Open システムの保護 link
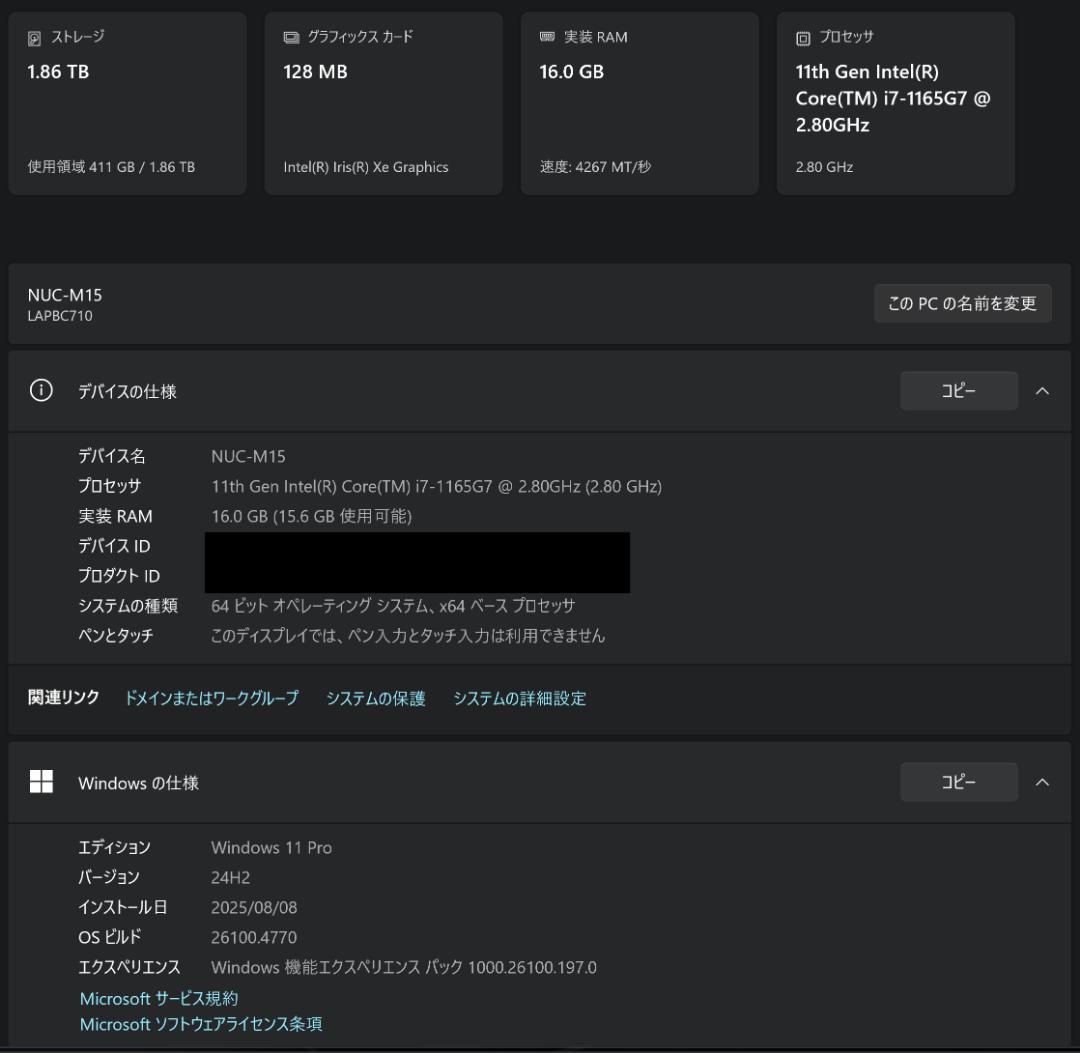1080x1053 pixels. point(375,698)
